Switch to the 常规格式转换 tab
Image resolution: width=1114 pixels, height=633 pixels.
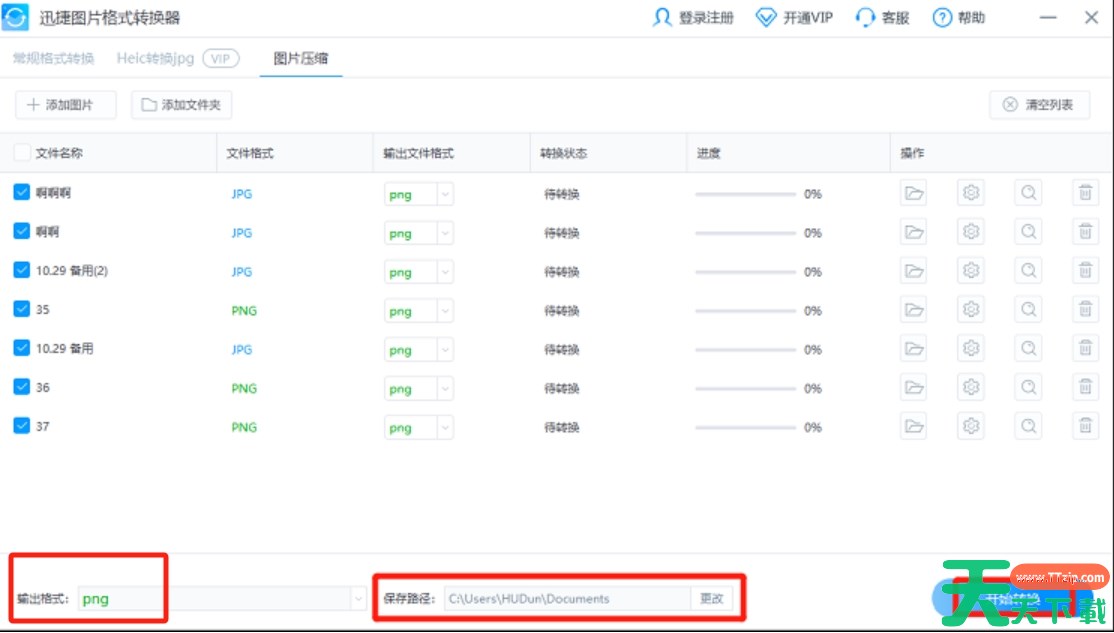[x=51, y=58]
